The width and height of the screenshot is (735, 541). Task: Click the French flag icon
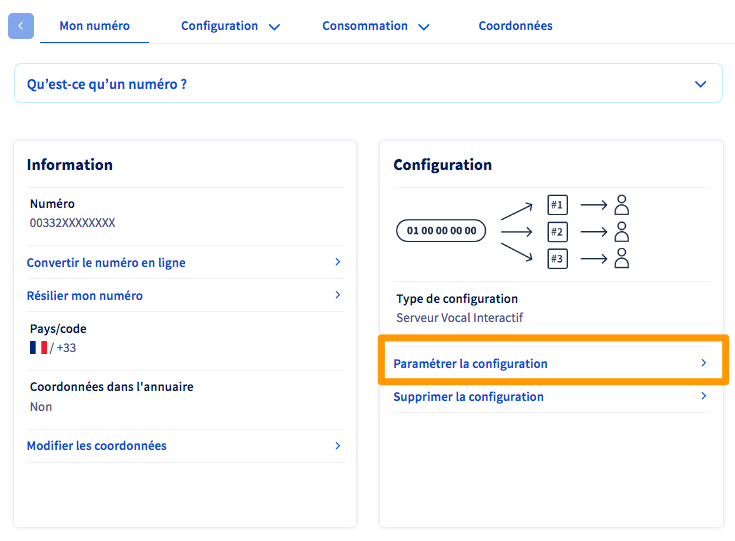39,347
